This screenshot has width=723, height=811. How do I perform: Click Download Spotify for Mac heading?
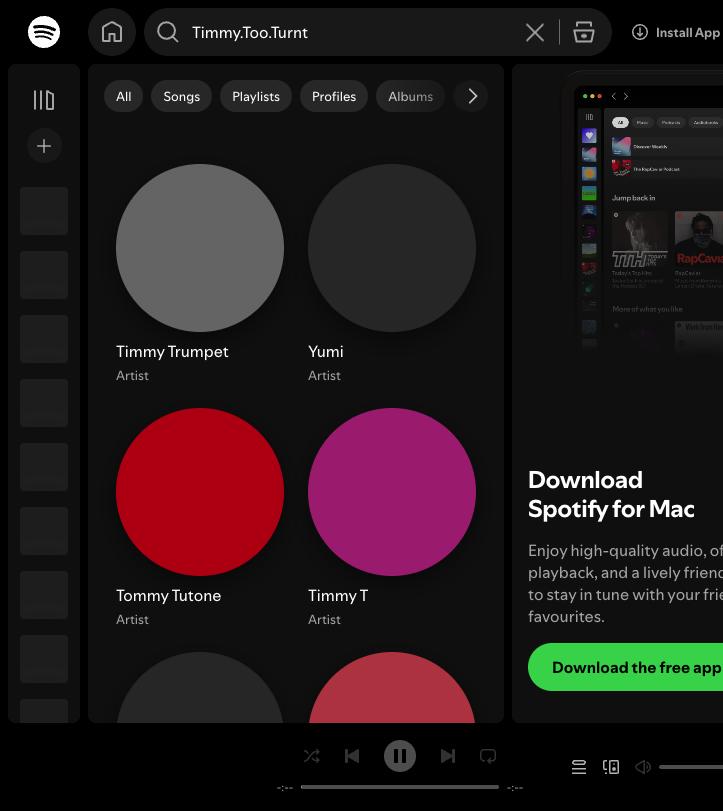coord(611,494)
